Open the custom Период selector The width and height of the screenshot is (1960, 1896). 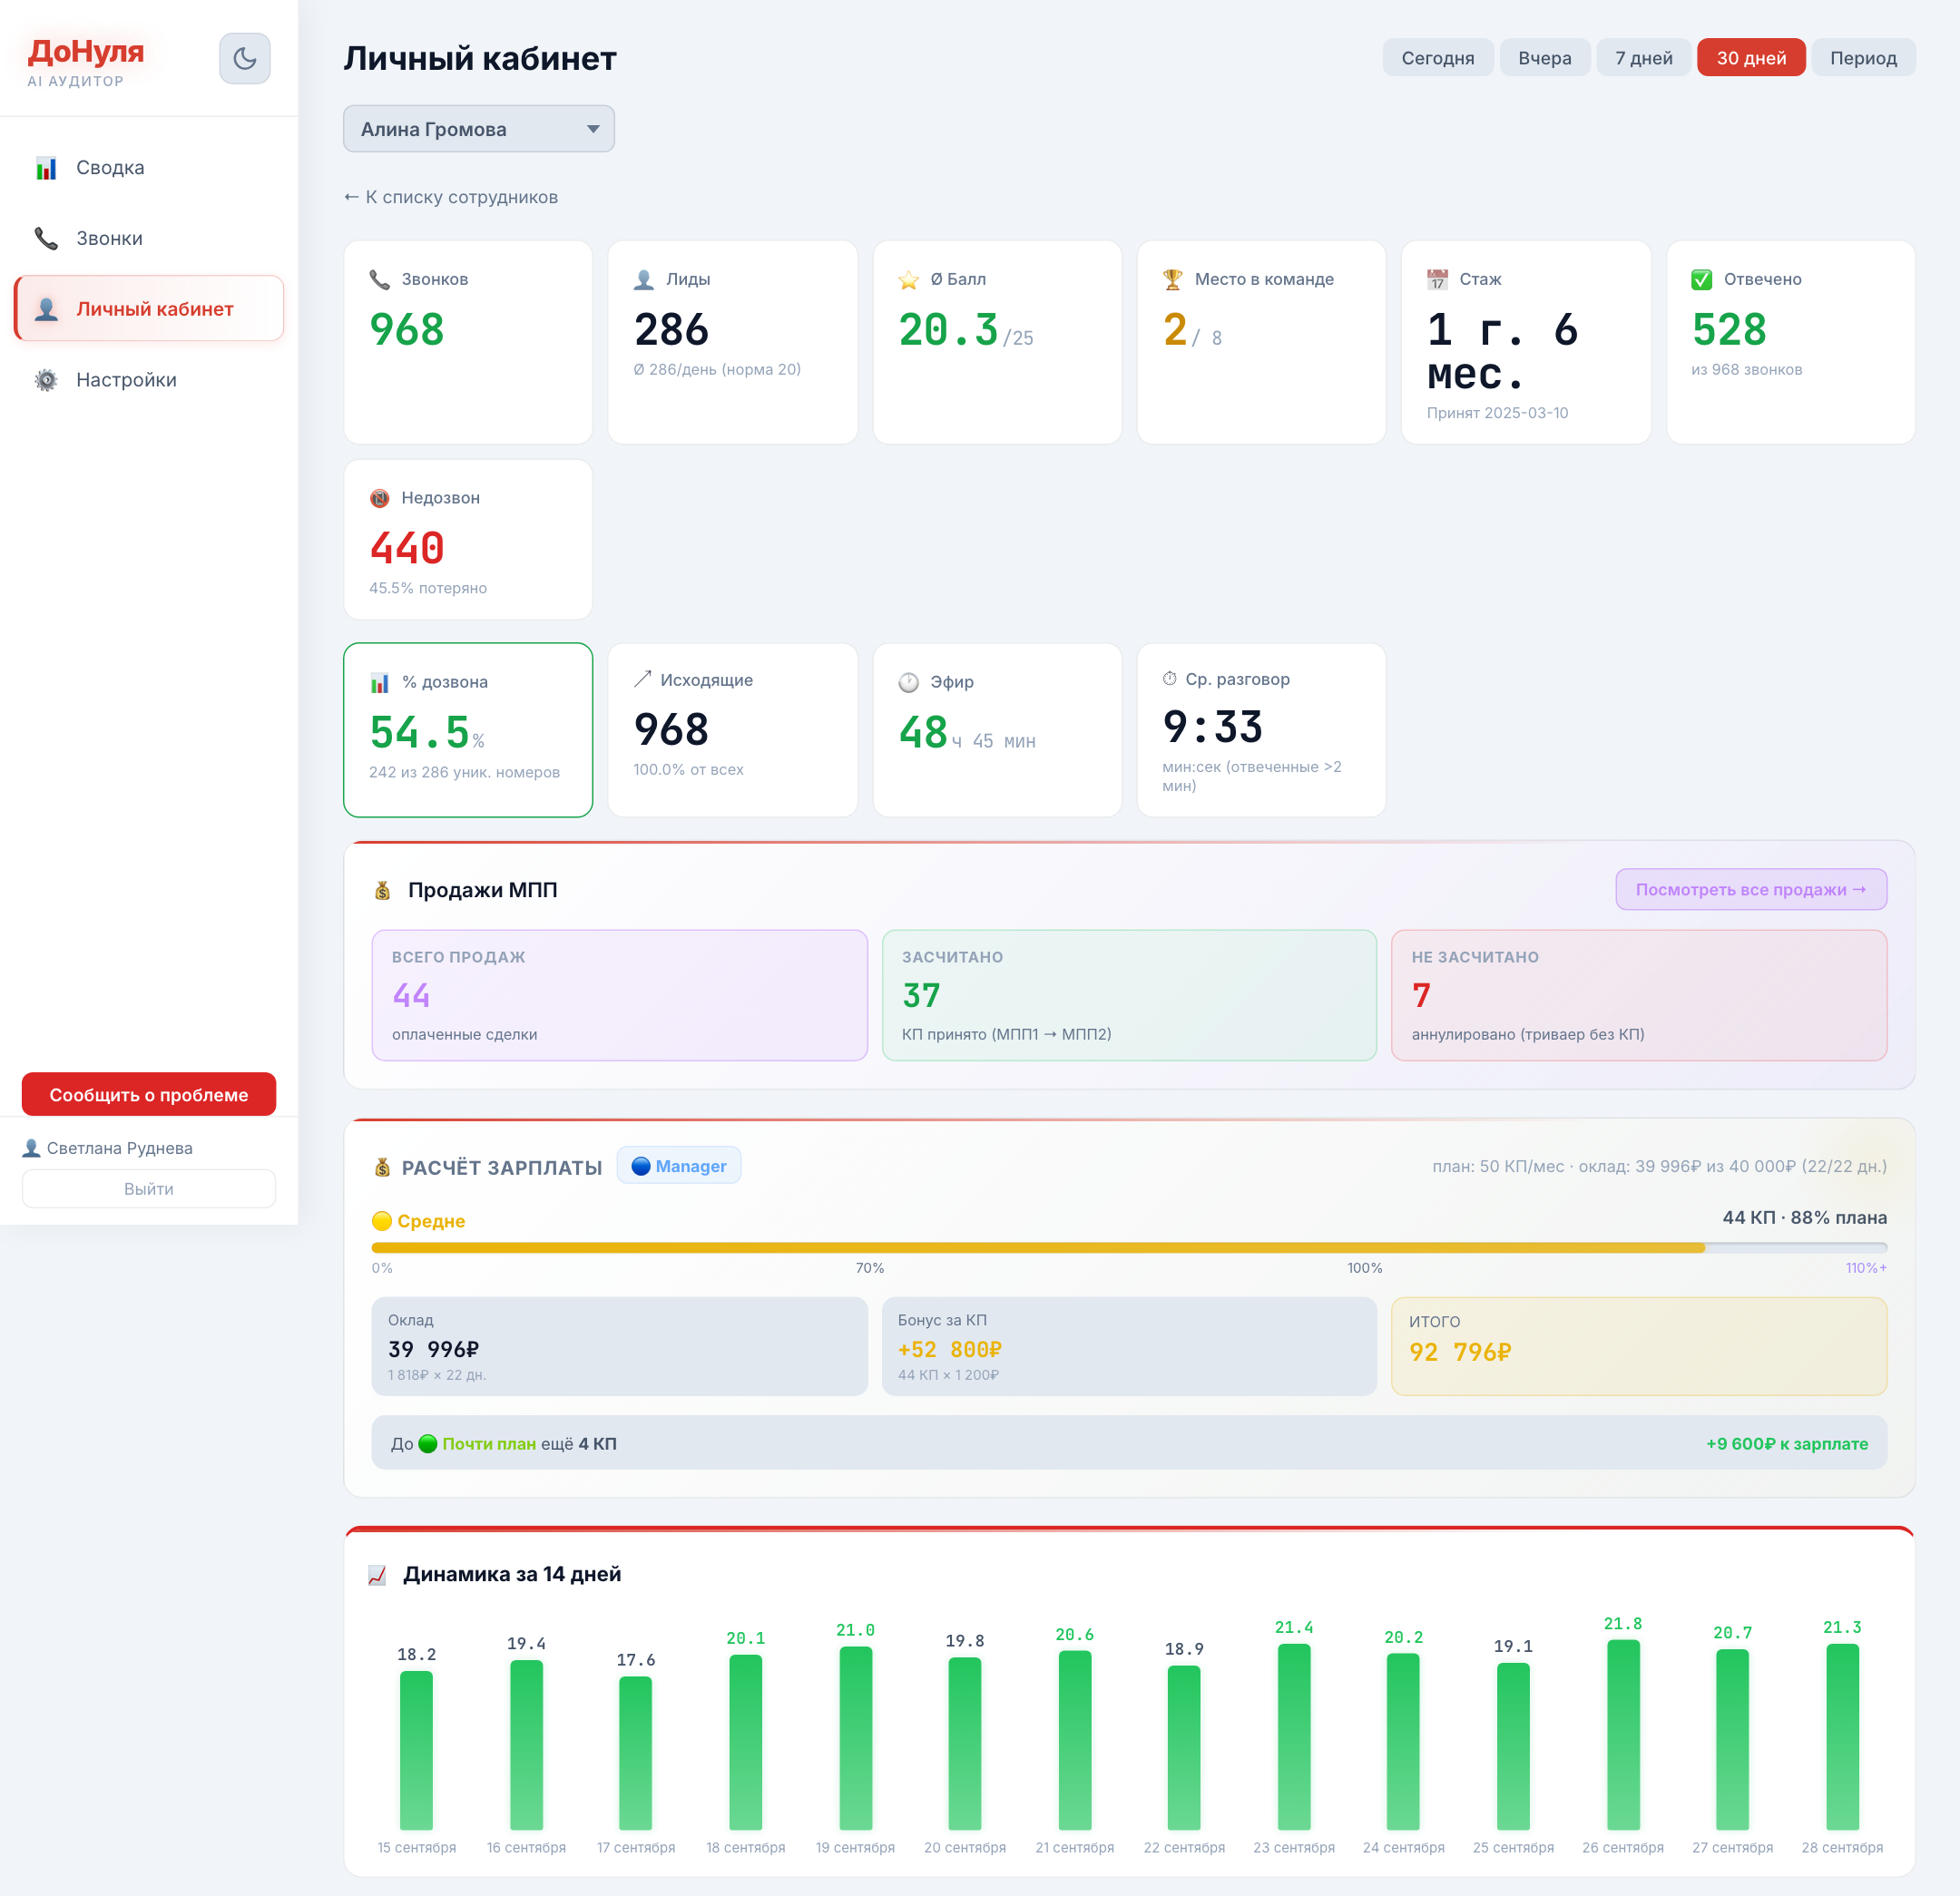[x=1863, y=58]
